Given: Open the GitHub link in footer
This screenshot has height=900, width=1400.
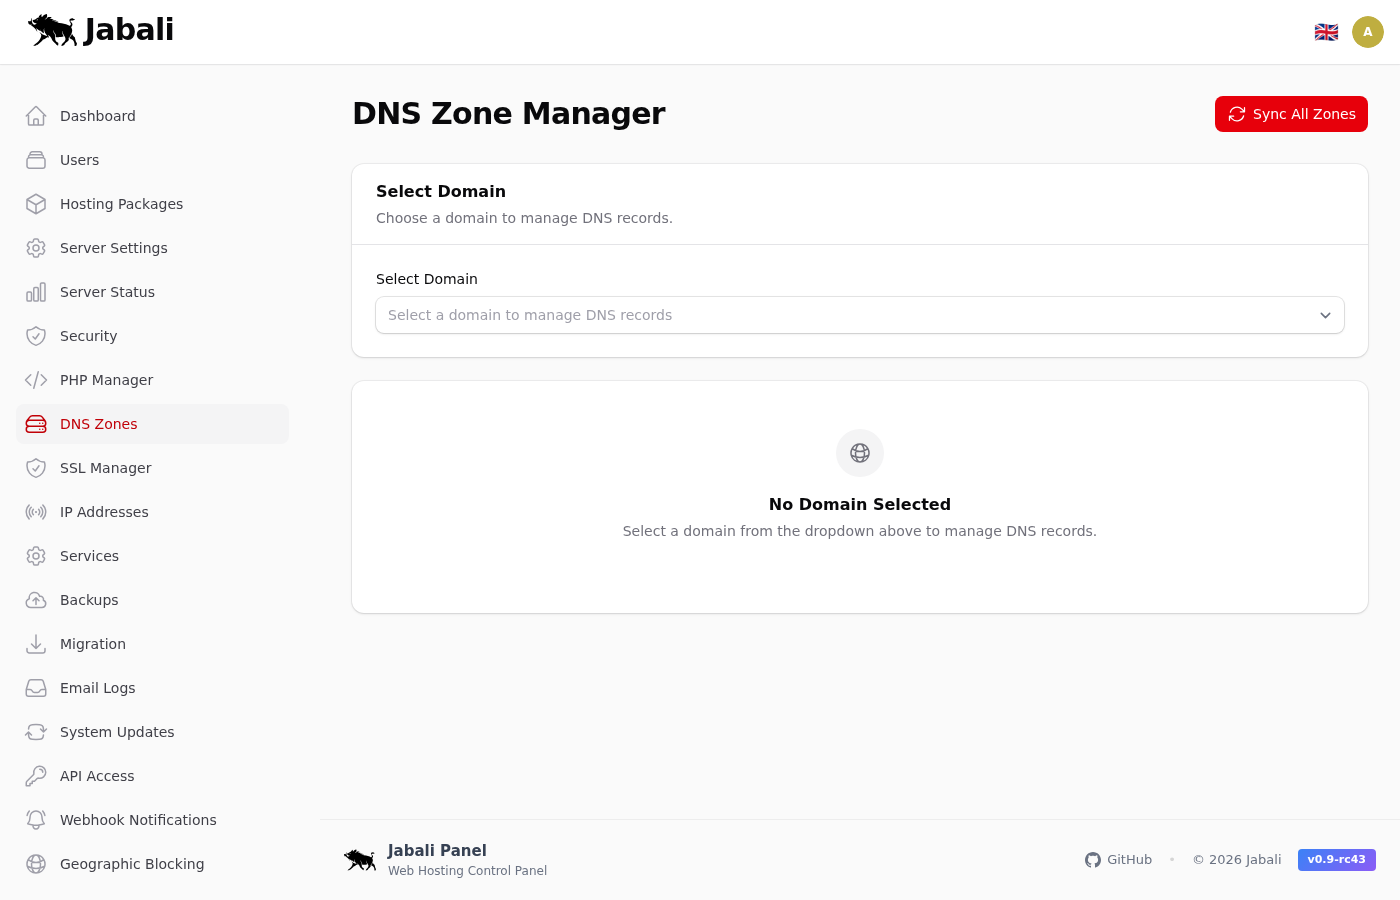Looking at the screenshot, I should pyautogui.click(x=1119, y=860).
